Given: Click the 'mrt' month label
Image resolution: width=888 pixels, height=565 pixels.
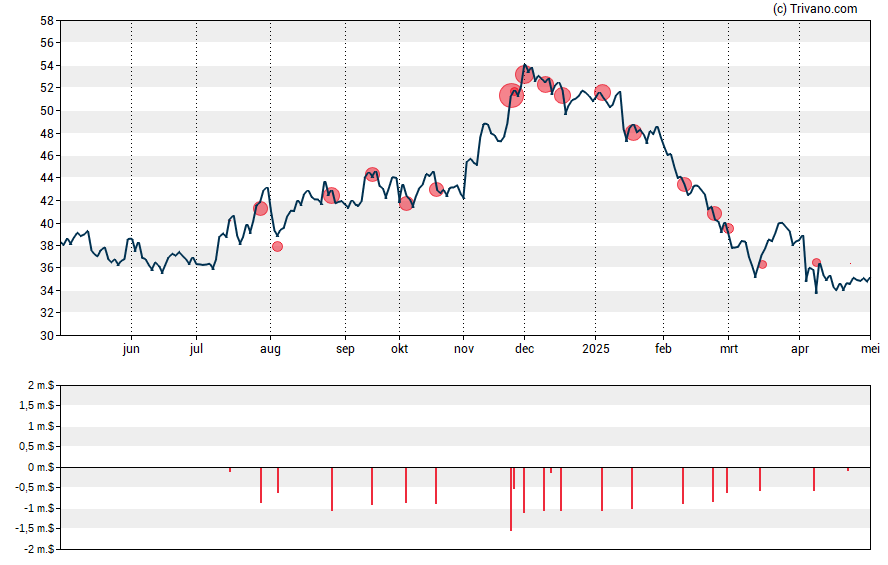Looking at the screenshot, I should 729,349.
